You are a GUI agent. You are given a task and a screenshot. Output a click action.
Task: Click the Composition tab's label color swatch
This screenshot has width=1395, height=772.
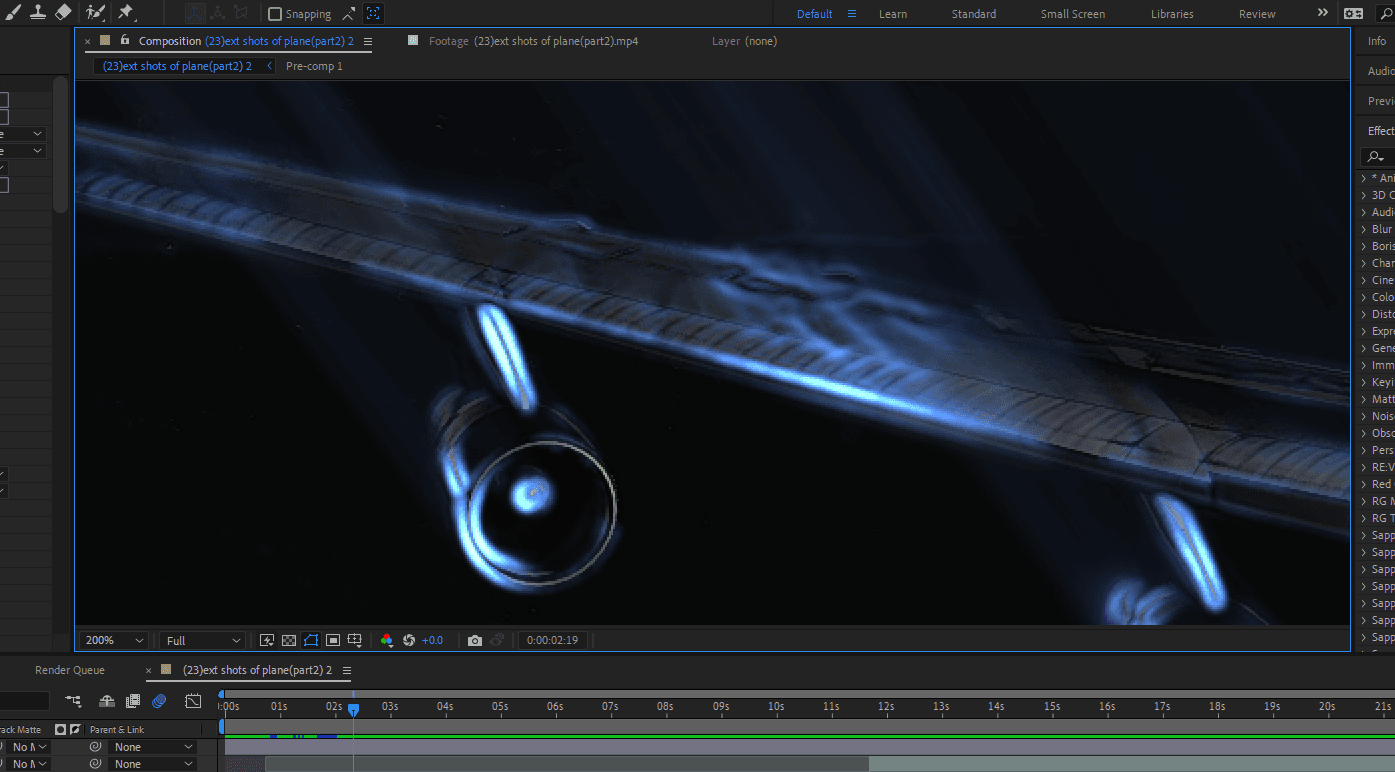pyautogui.click(x=105, y=41)
